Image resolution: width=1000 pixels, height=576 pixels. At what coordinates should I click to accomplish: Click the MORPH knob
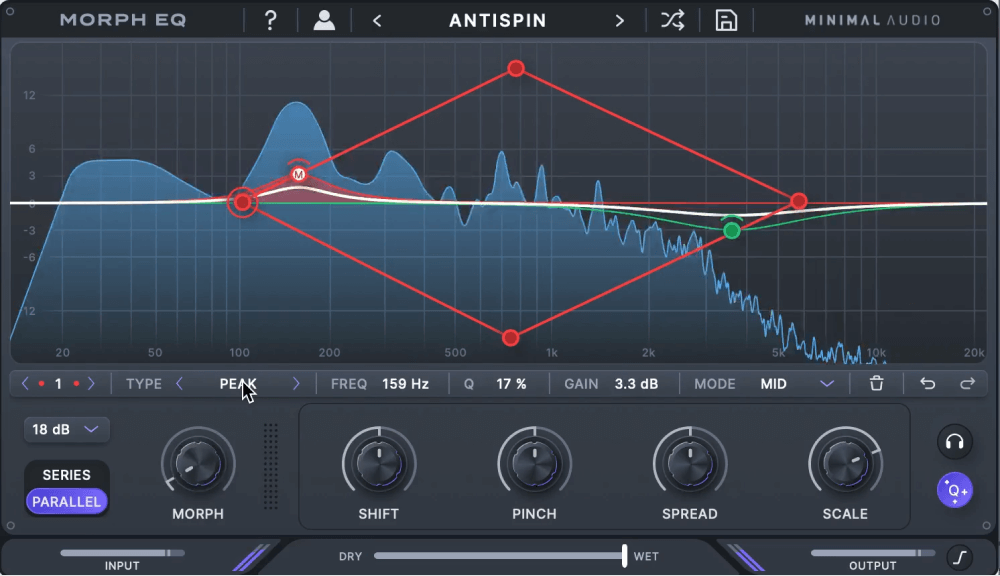pos(198,464)
